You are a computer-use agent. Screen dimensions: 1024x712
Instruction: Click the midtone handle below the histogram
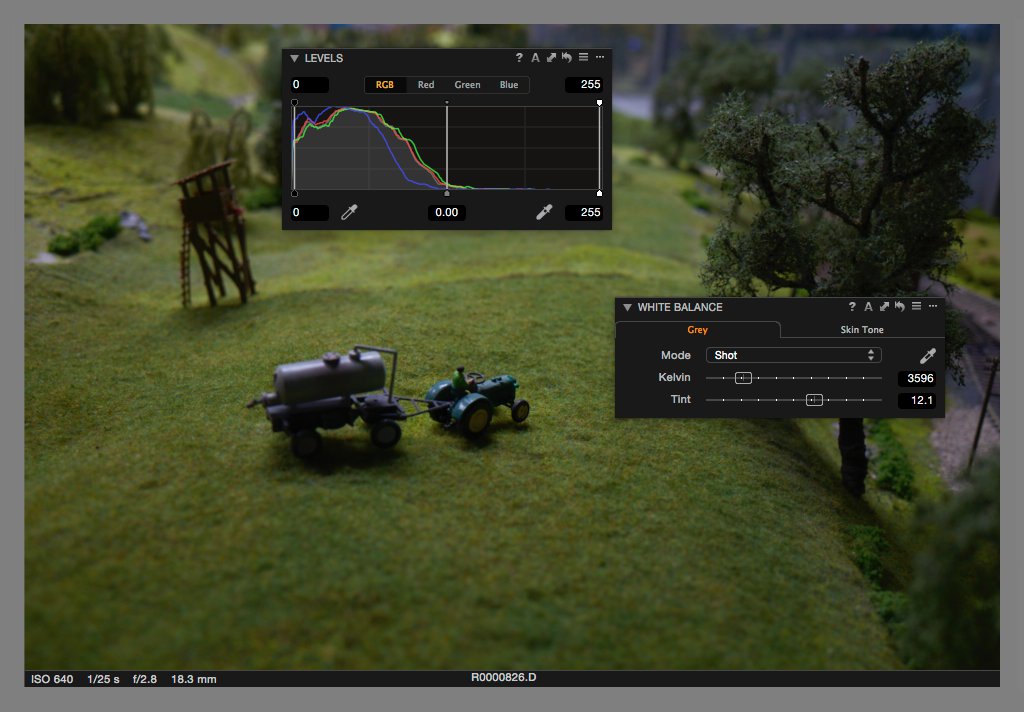coord(447,193)
